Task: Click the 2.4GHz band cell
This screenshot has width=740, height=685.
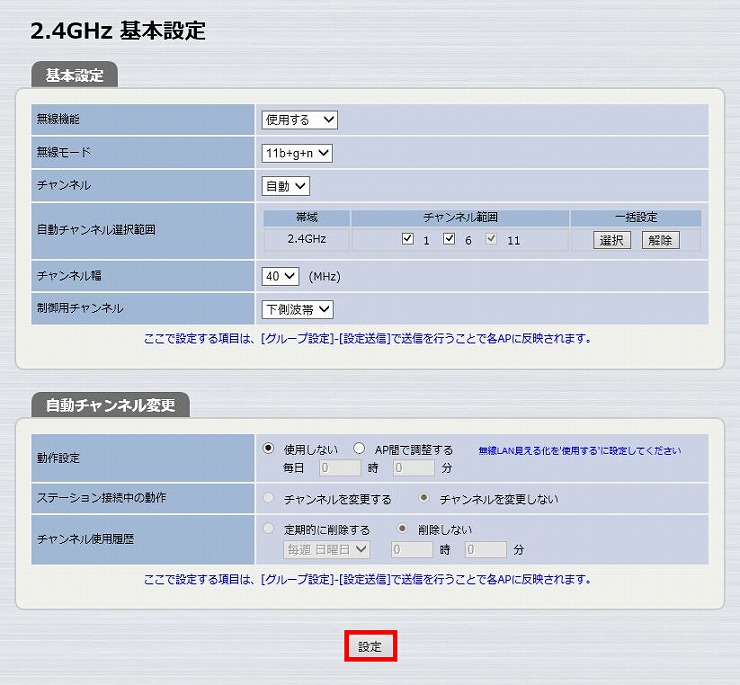Action: tap(307, 239)
